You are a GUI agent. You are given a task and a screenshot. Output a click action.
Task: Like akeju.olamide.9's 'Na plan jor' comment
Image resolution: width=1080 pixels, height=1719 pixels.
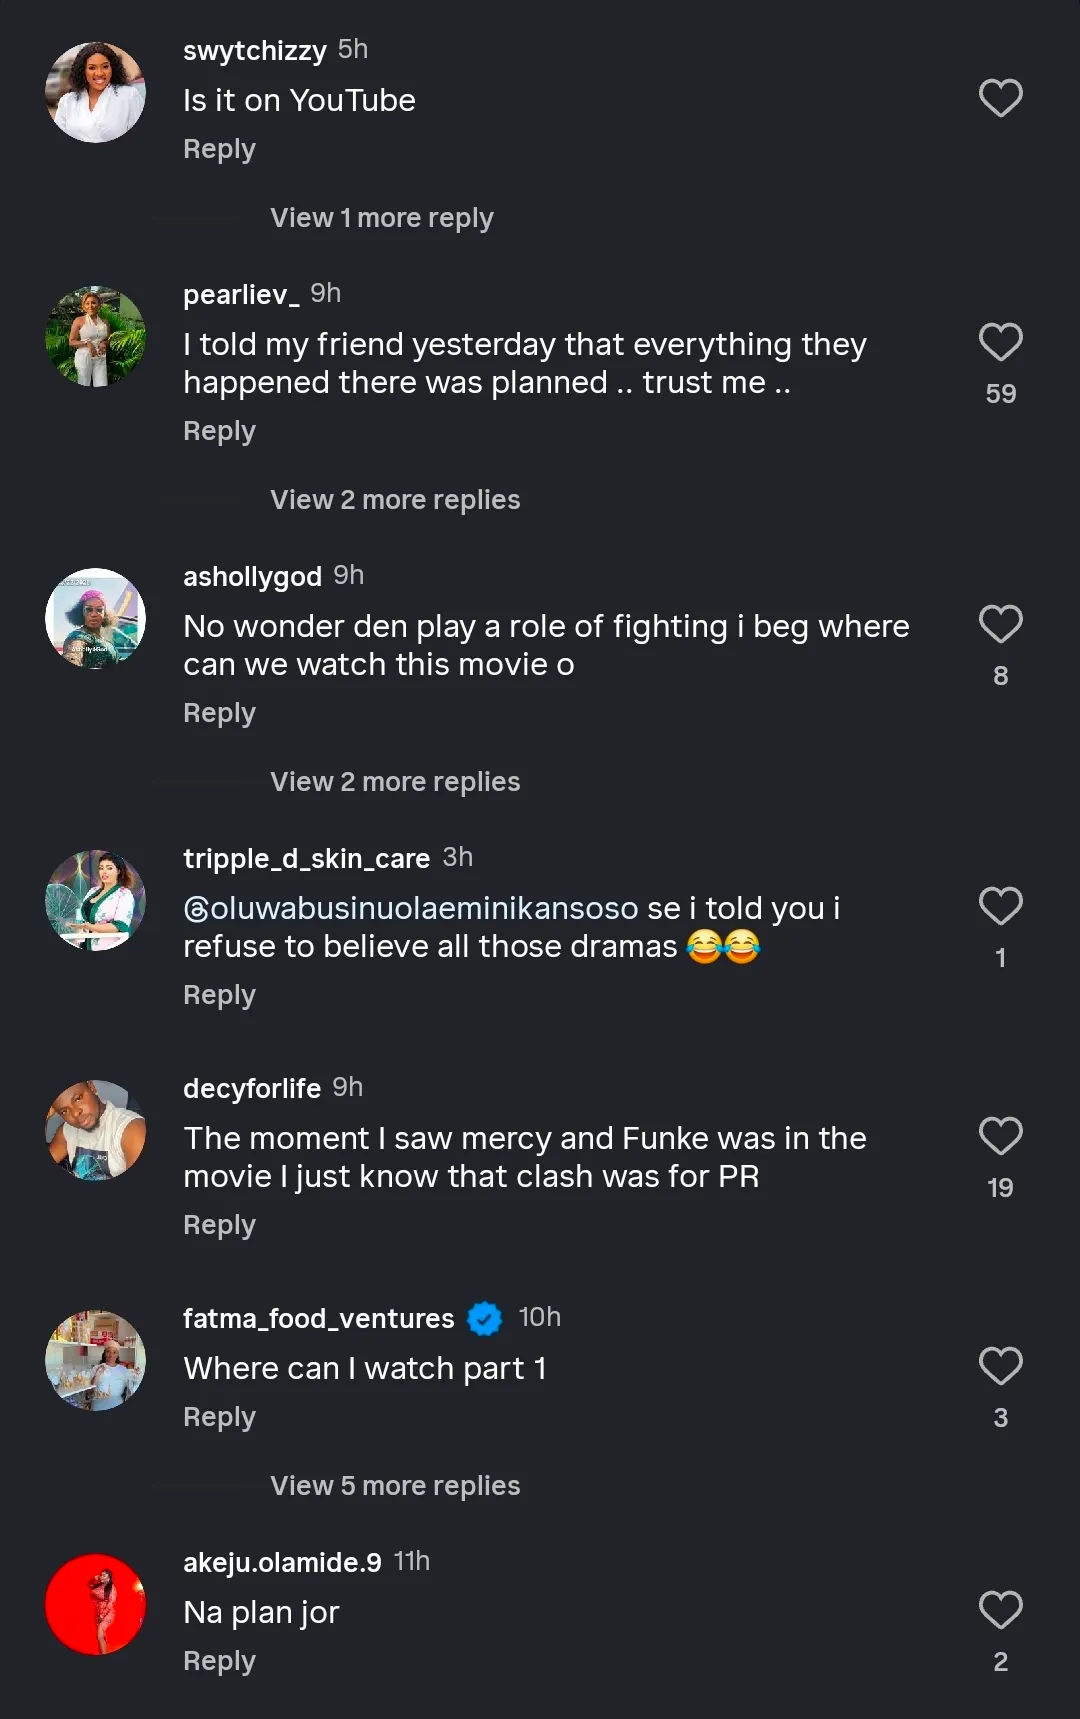[1000, 1610]
